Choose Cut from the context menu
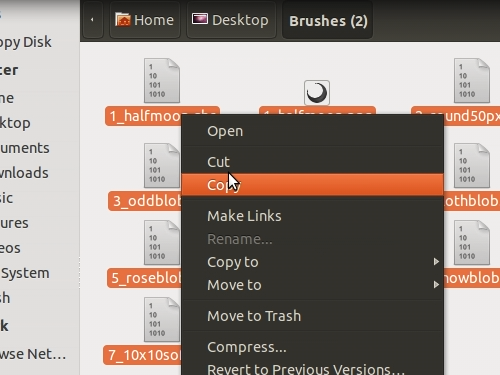Image resolution: width=500 pixels, height=375 pixels. point(312,162)
